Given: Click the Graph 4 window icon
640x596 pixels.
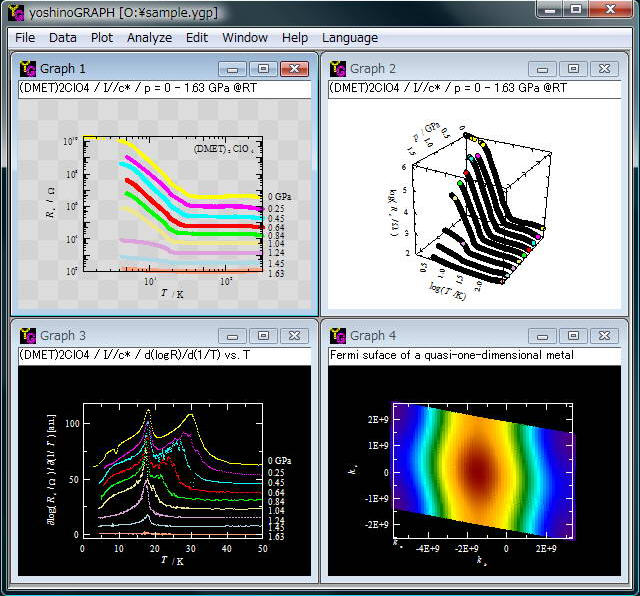Looking at the screenshot, I should (x=337, y=335).
